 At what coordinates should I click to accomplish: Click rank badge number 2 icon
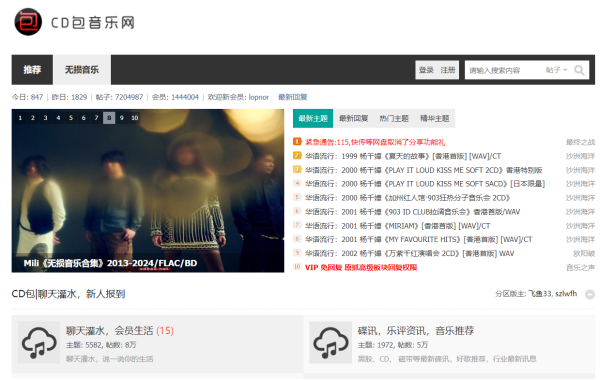coord(297,156)
